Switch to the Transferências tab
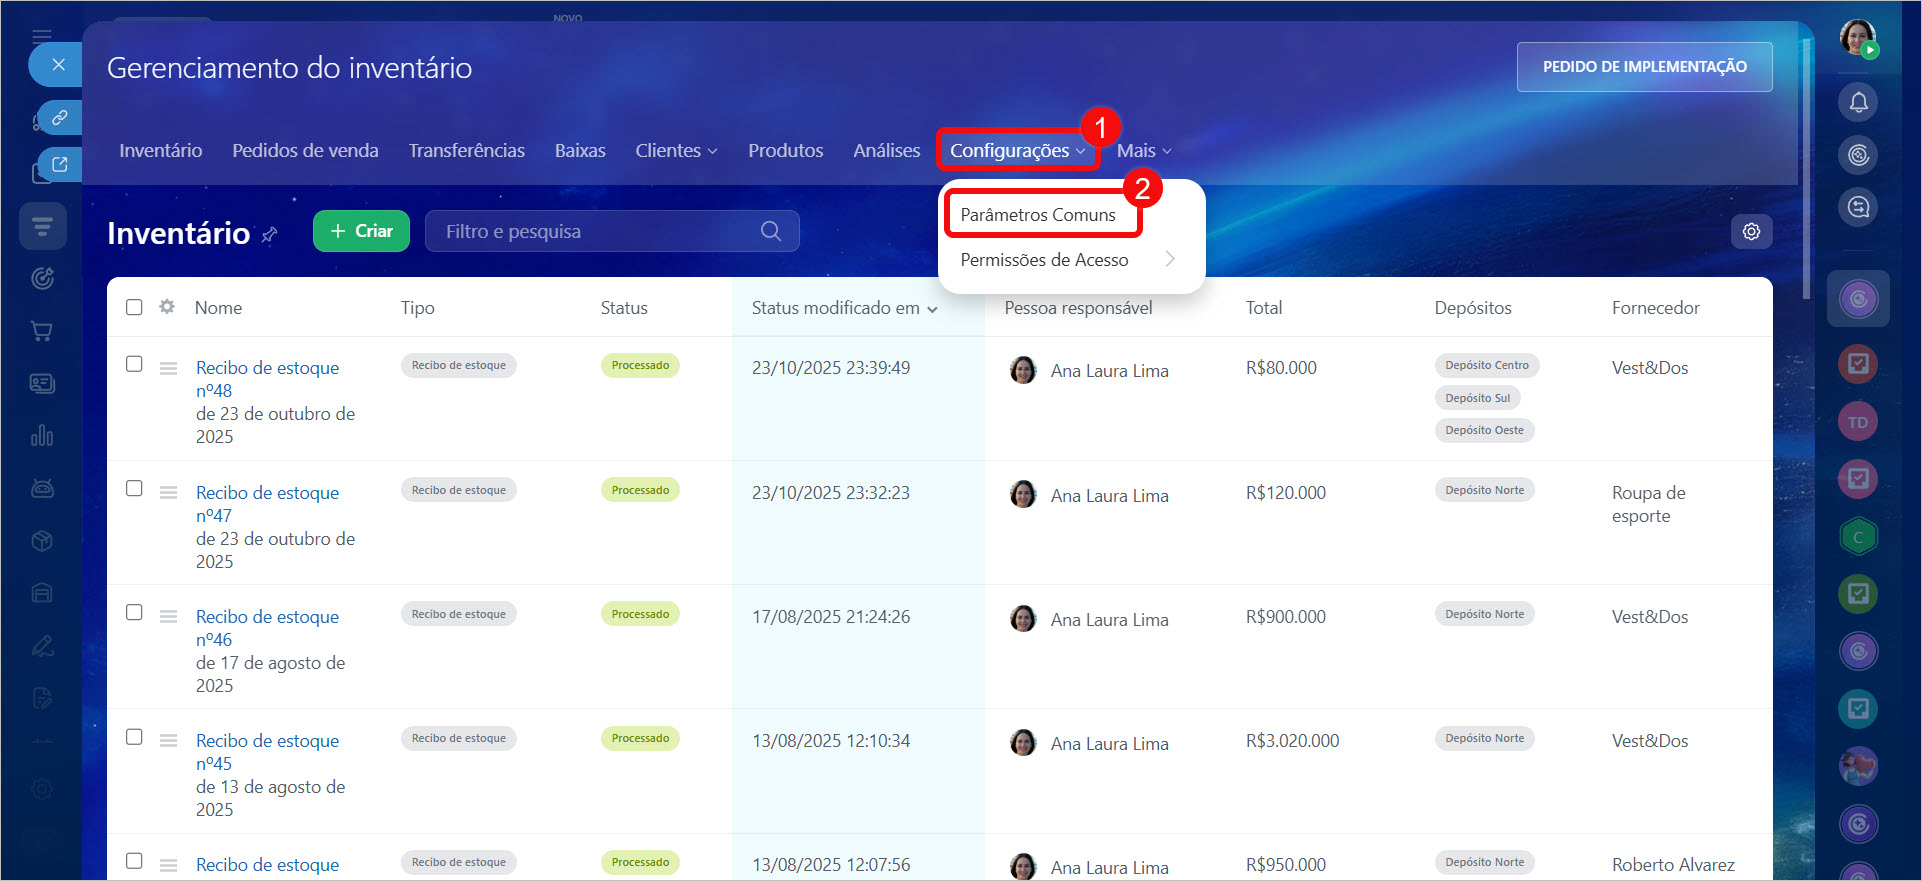The height and width of the screenshot is (881, 1922). click(466, 150)
